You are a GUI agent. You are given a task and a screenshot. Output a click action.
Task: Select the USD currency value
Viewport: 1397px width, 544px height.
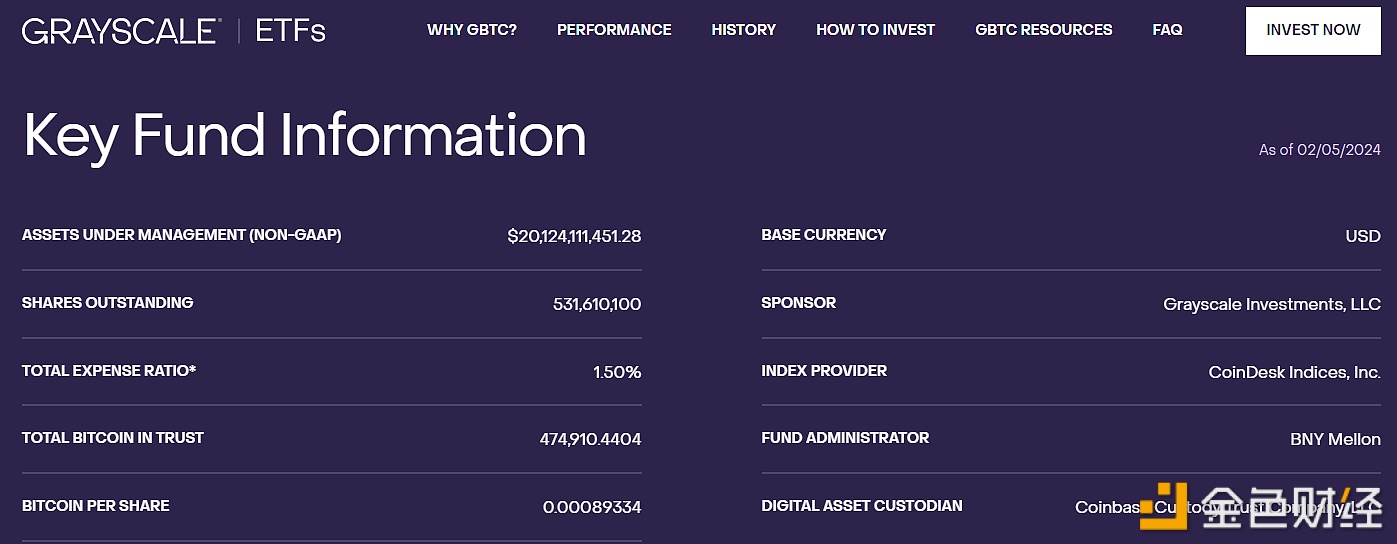1363,236
